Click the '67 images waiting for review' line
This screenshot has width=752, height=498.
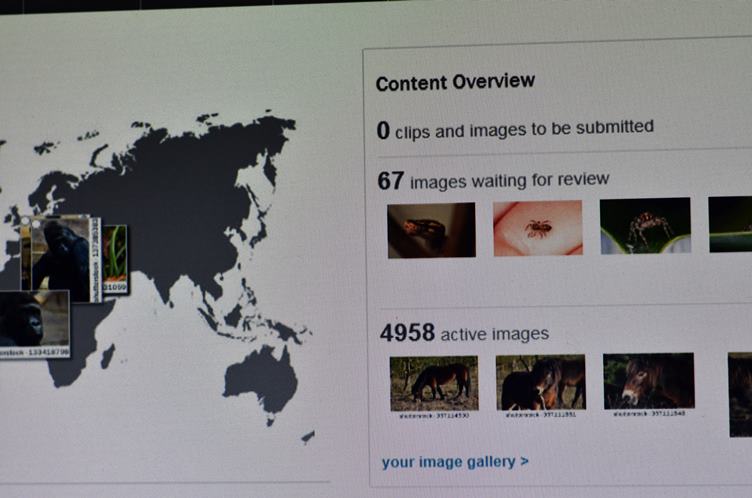pos(494,180)
